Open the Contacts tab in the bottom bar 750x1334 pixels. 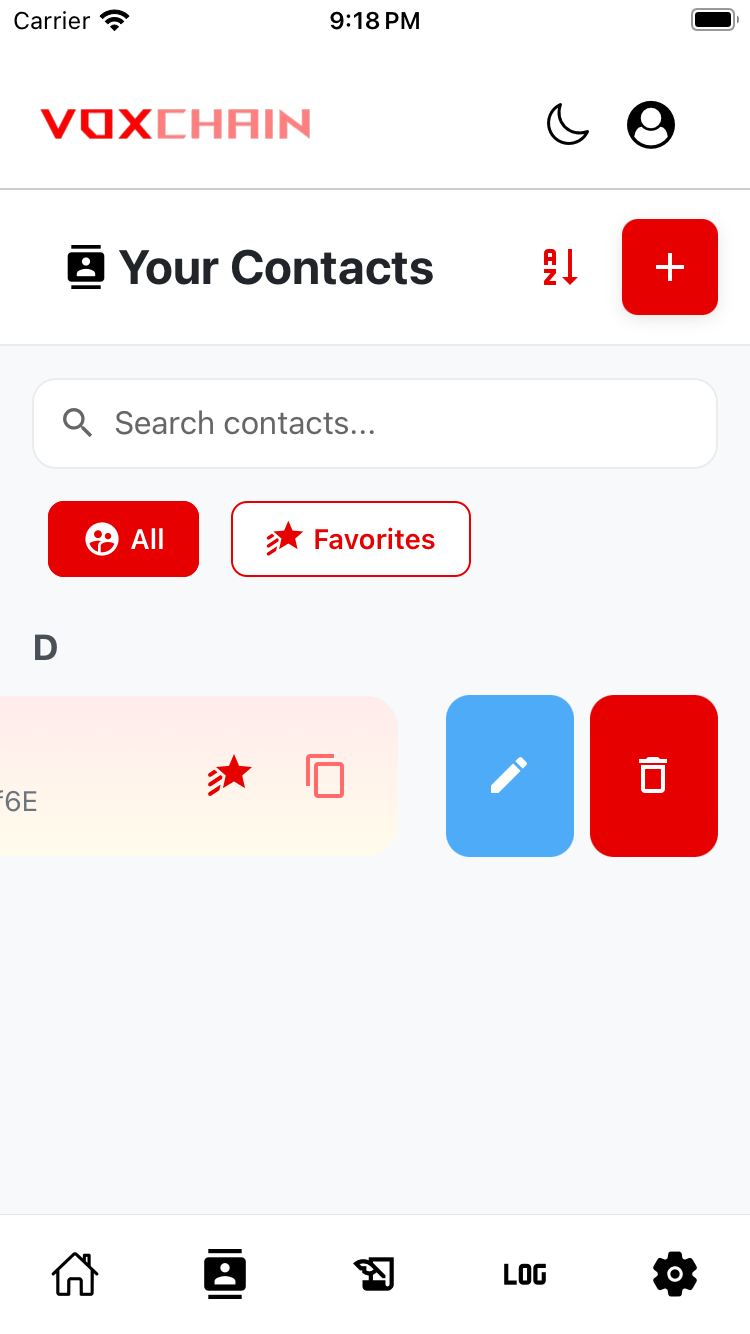pyautogui.click(x=225, y=1274)
